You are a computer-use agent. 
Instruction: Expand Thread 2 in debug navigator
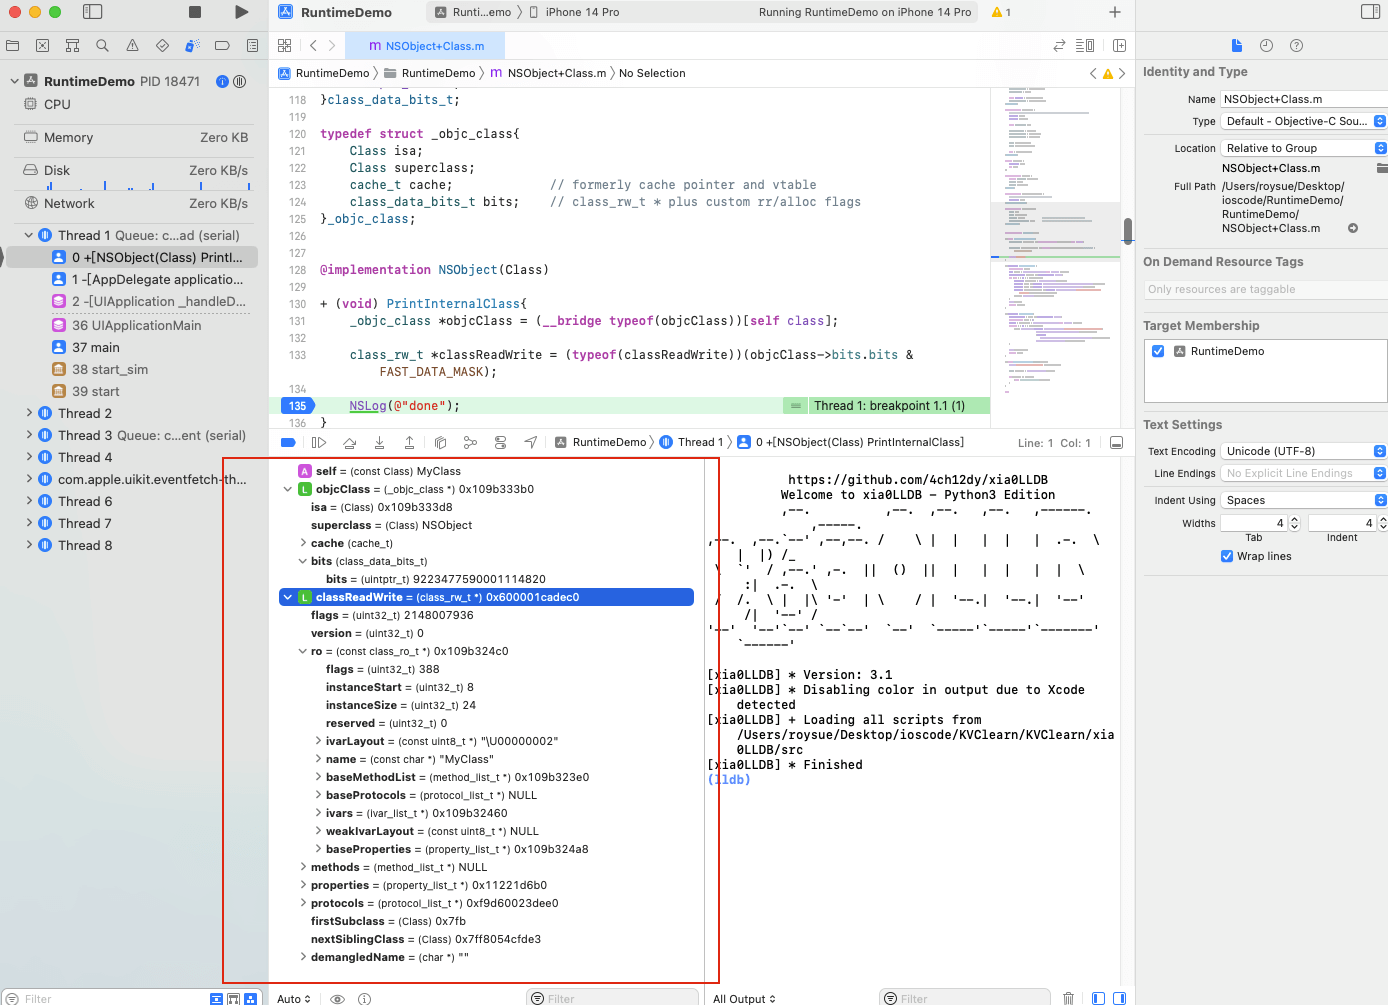[29, 413]
